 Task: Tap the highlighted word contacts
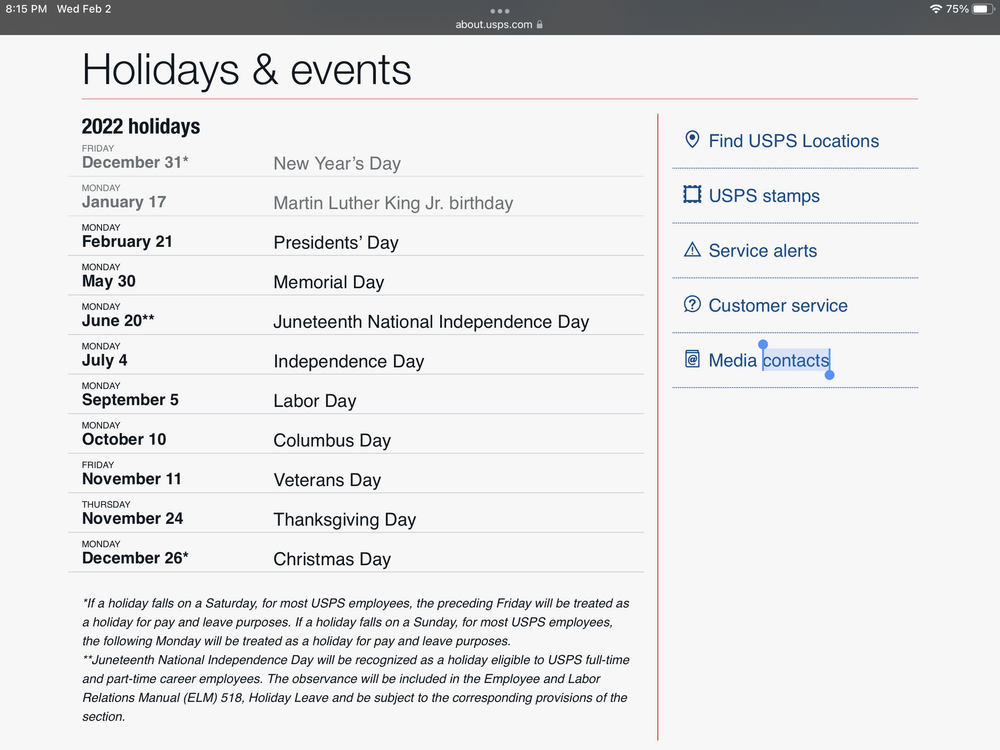click(x=796, y=360)
